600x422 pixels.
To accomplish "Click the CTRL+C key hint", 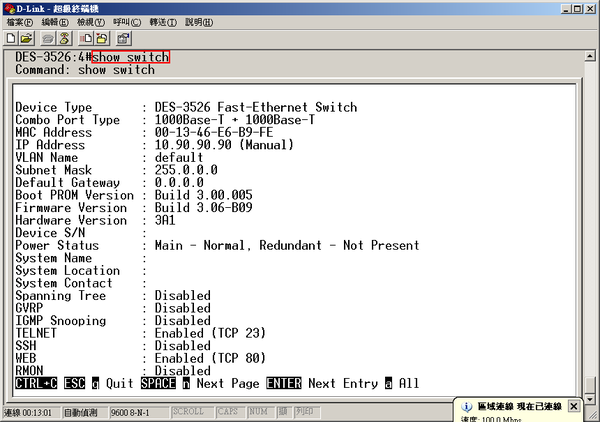I will (x=36, y=383).
